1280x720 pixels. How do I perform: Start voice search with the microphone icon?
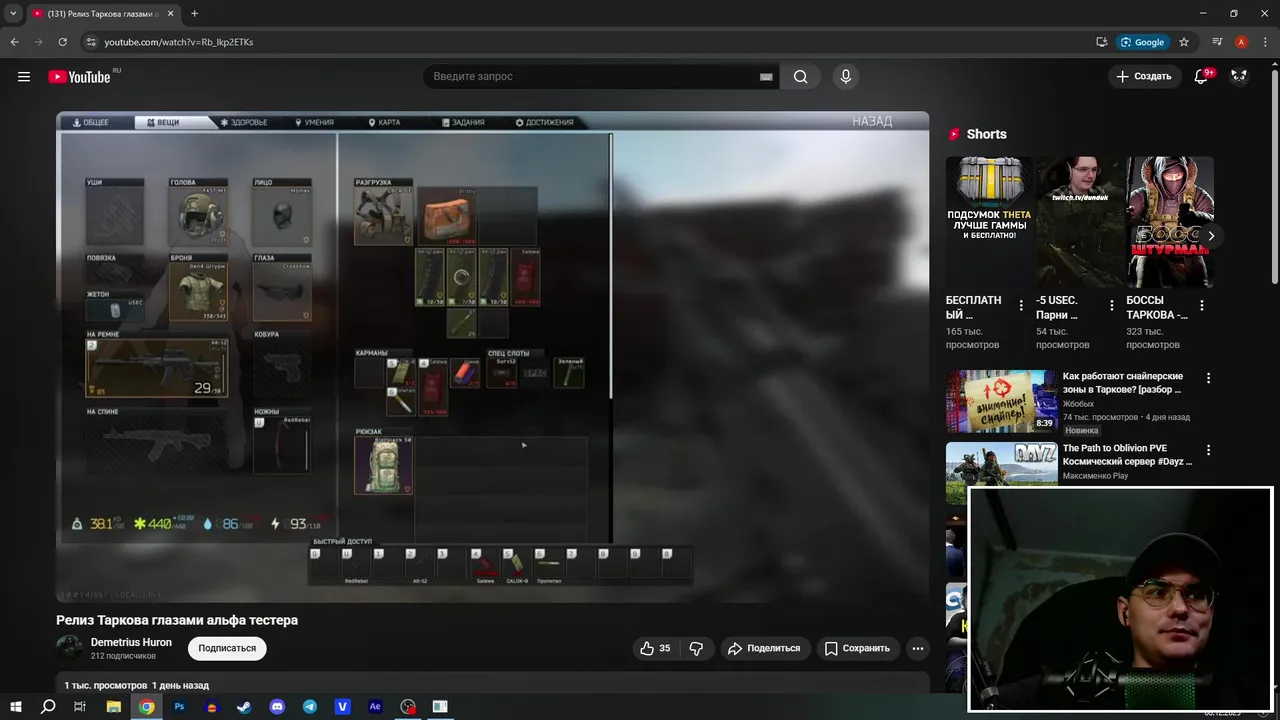pos(846,77)
